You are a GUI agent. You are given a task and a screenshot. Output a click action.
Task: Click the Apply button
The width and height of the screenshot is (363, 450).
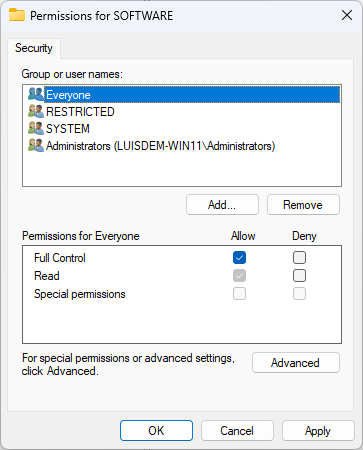click(318, 431)
